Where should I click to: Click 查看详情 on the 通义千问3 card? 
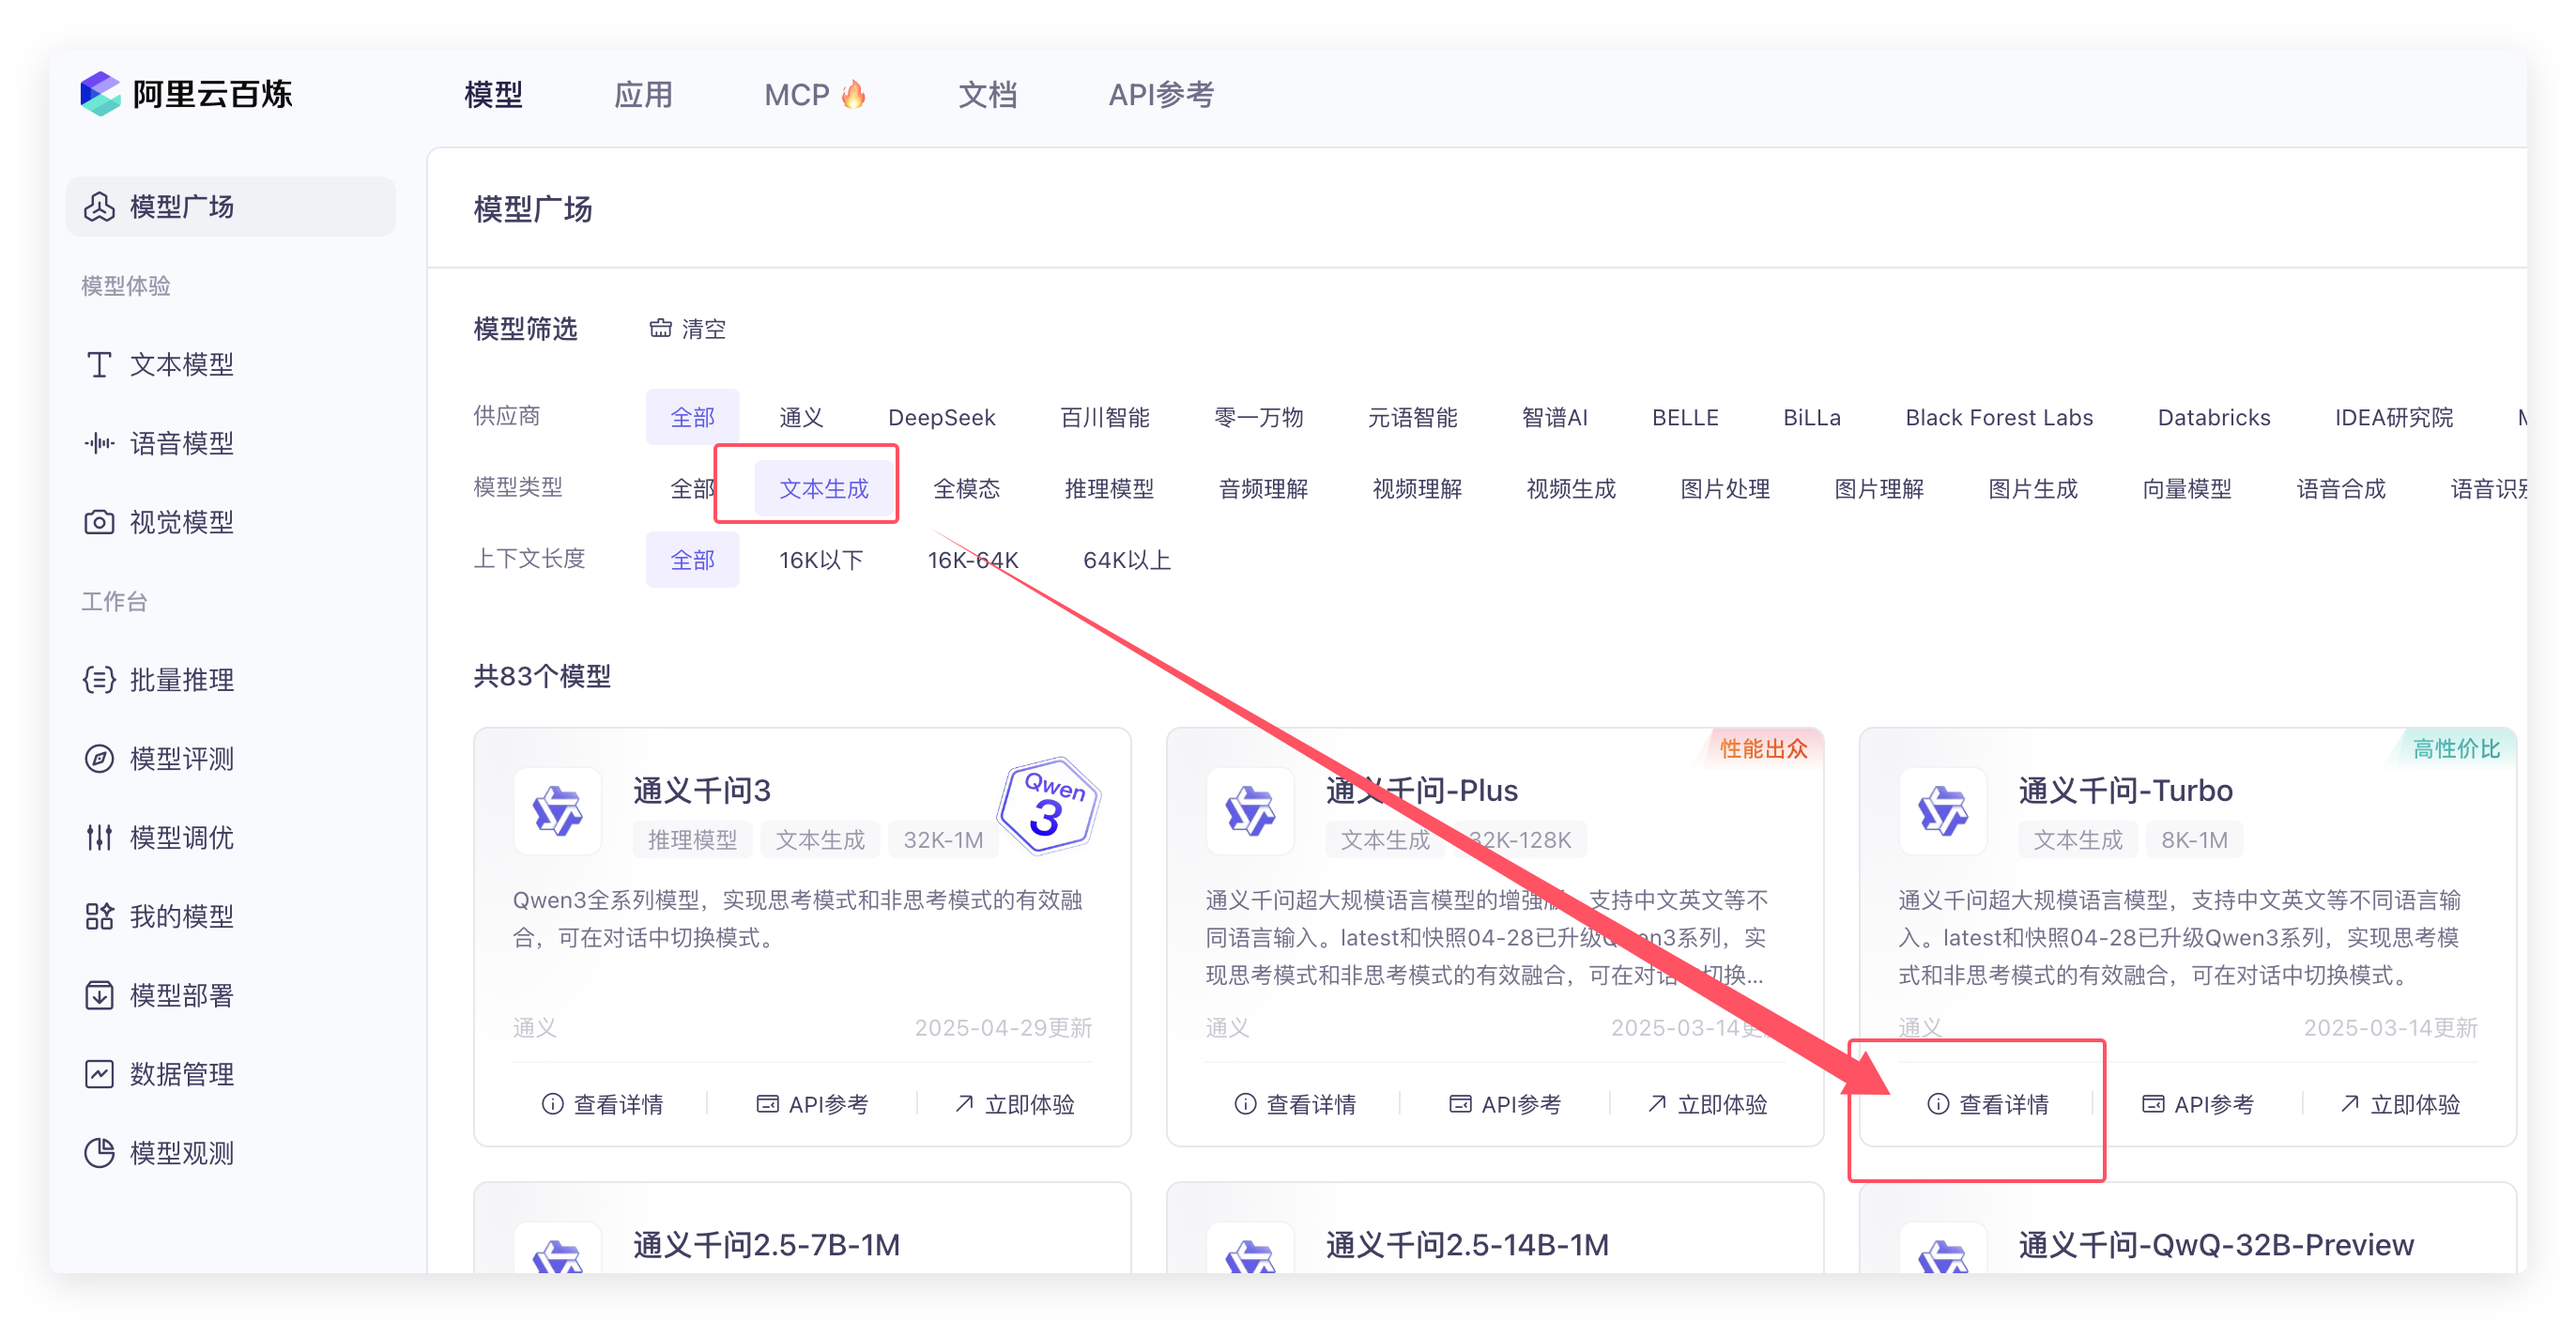click(x=602, y=1104)
